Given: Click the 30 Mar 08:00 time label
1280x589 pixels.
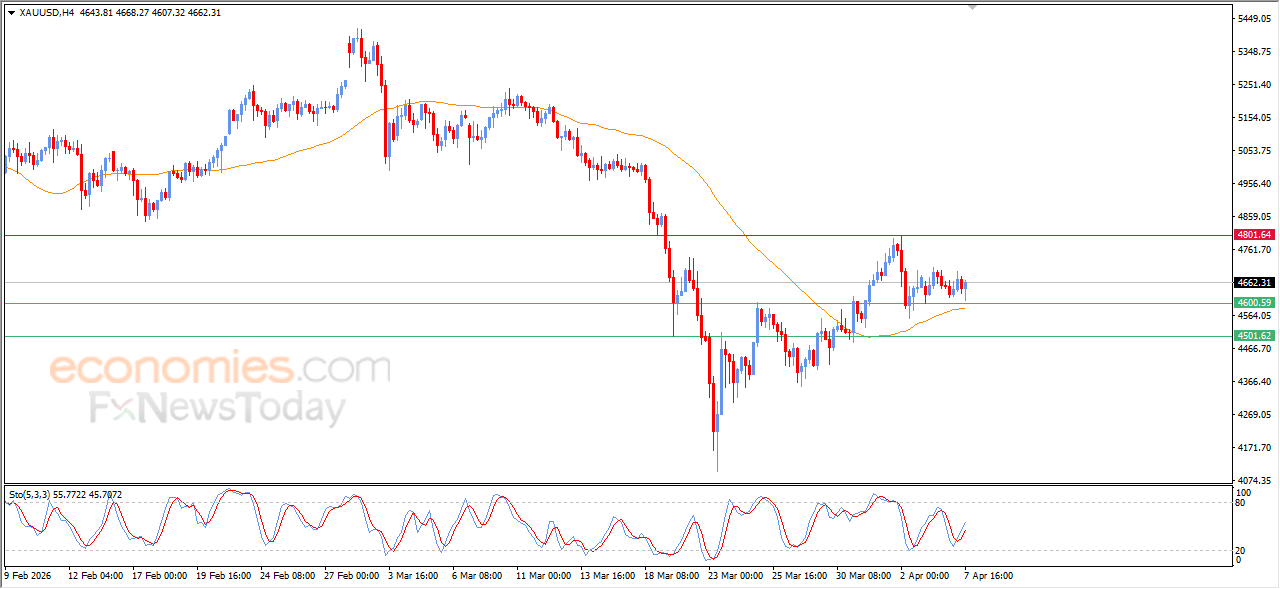Looking at the screenshot, I should [863, 576].
